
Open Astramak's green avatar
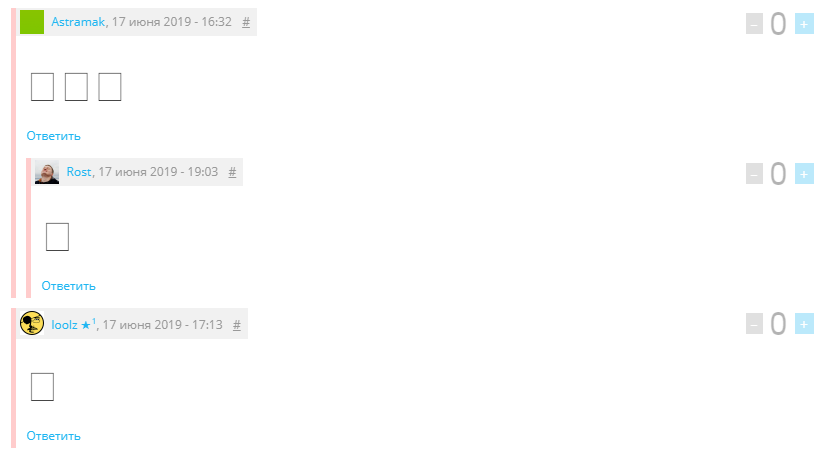coord(32,22)
